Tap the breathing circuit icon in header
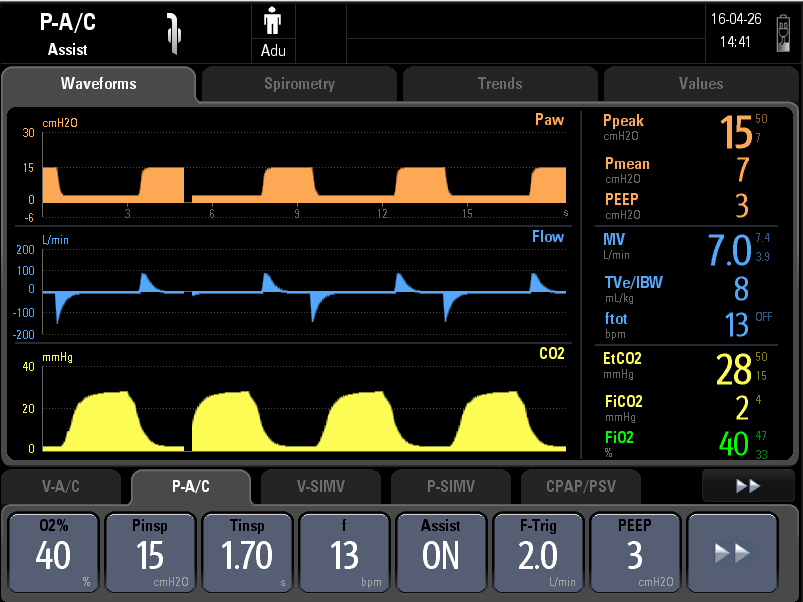 click(174, 34)
